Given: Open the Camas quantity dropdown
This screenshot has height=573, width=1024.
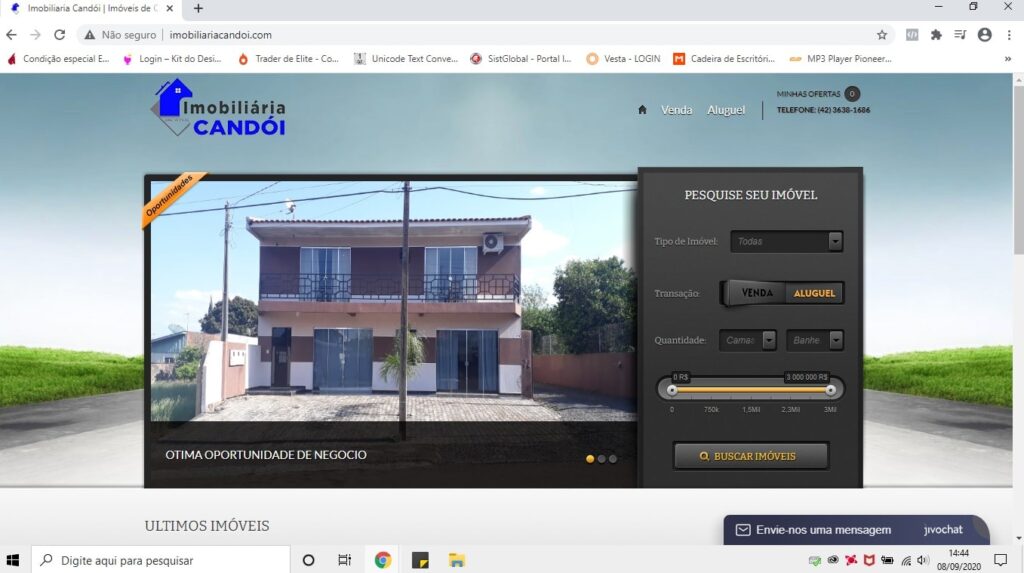Looking at the screenshot, I should 748,340.
